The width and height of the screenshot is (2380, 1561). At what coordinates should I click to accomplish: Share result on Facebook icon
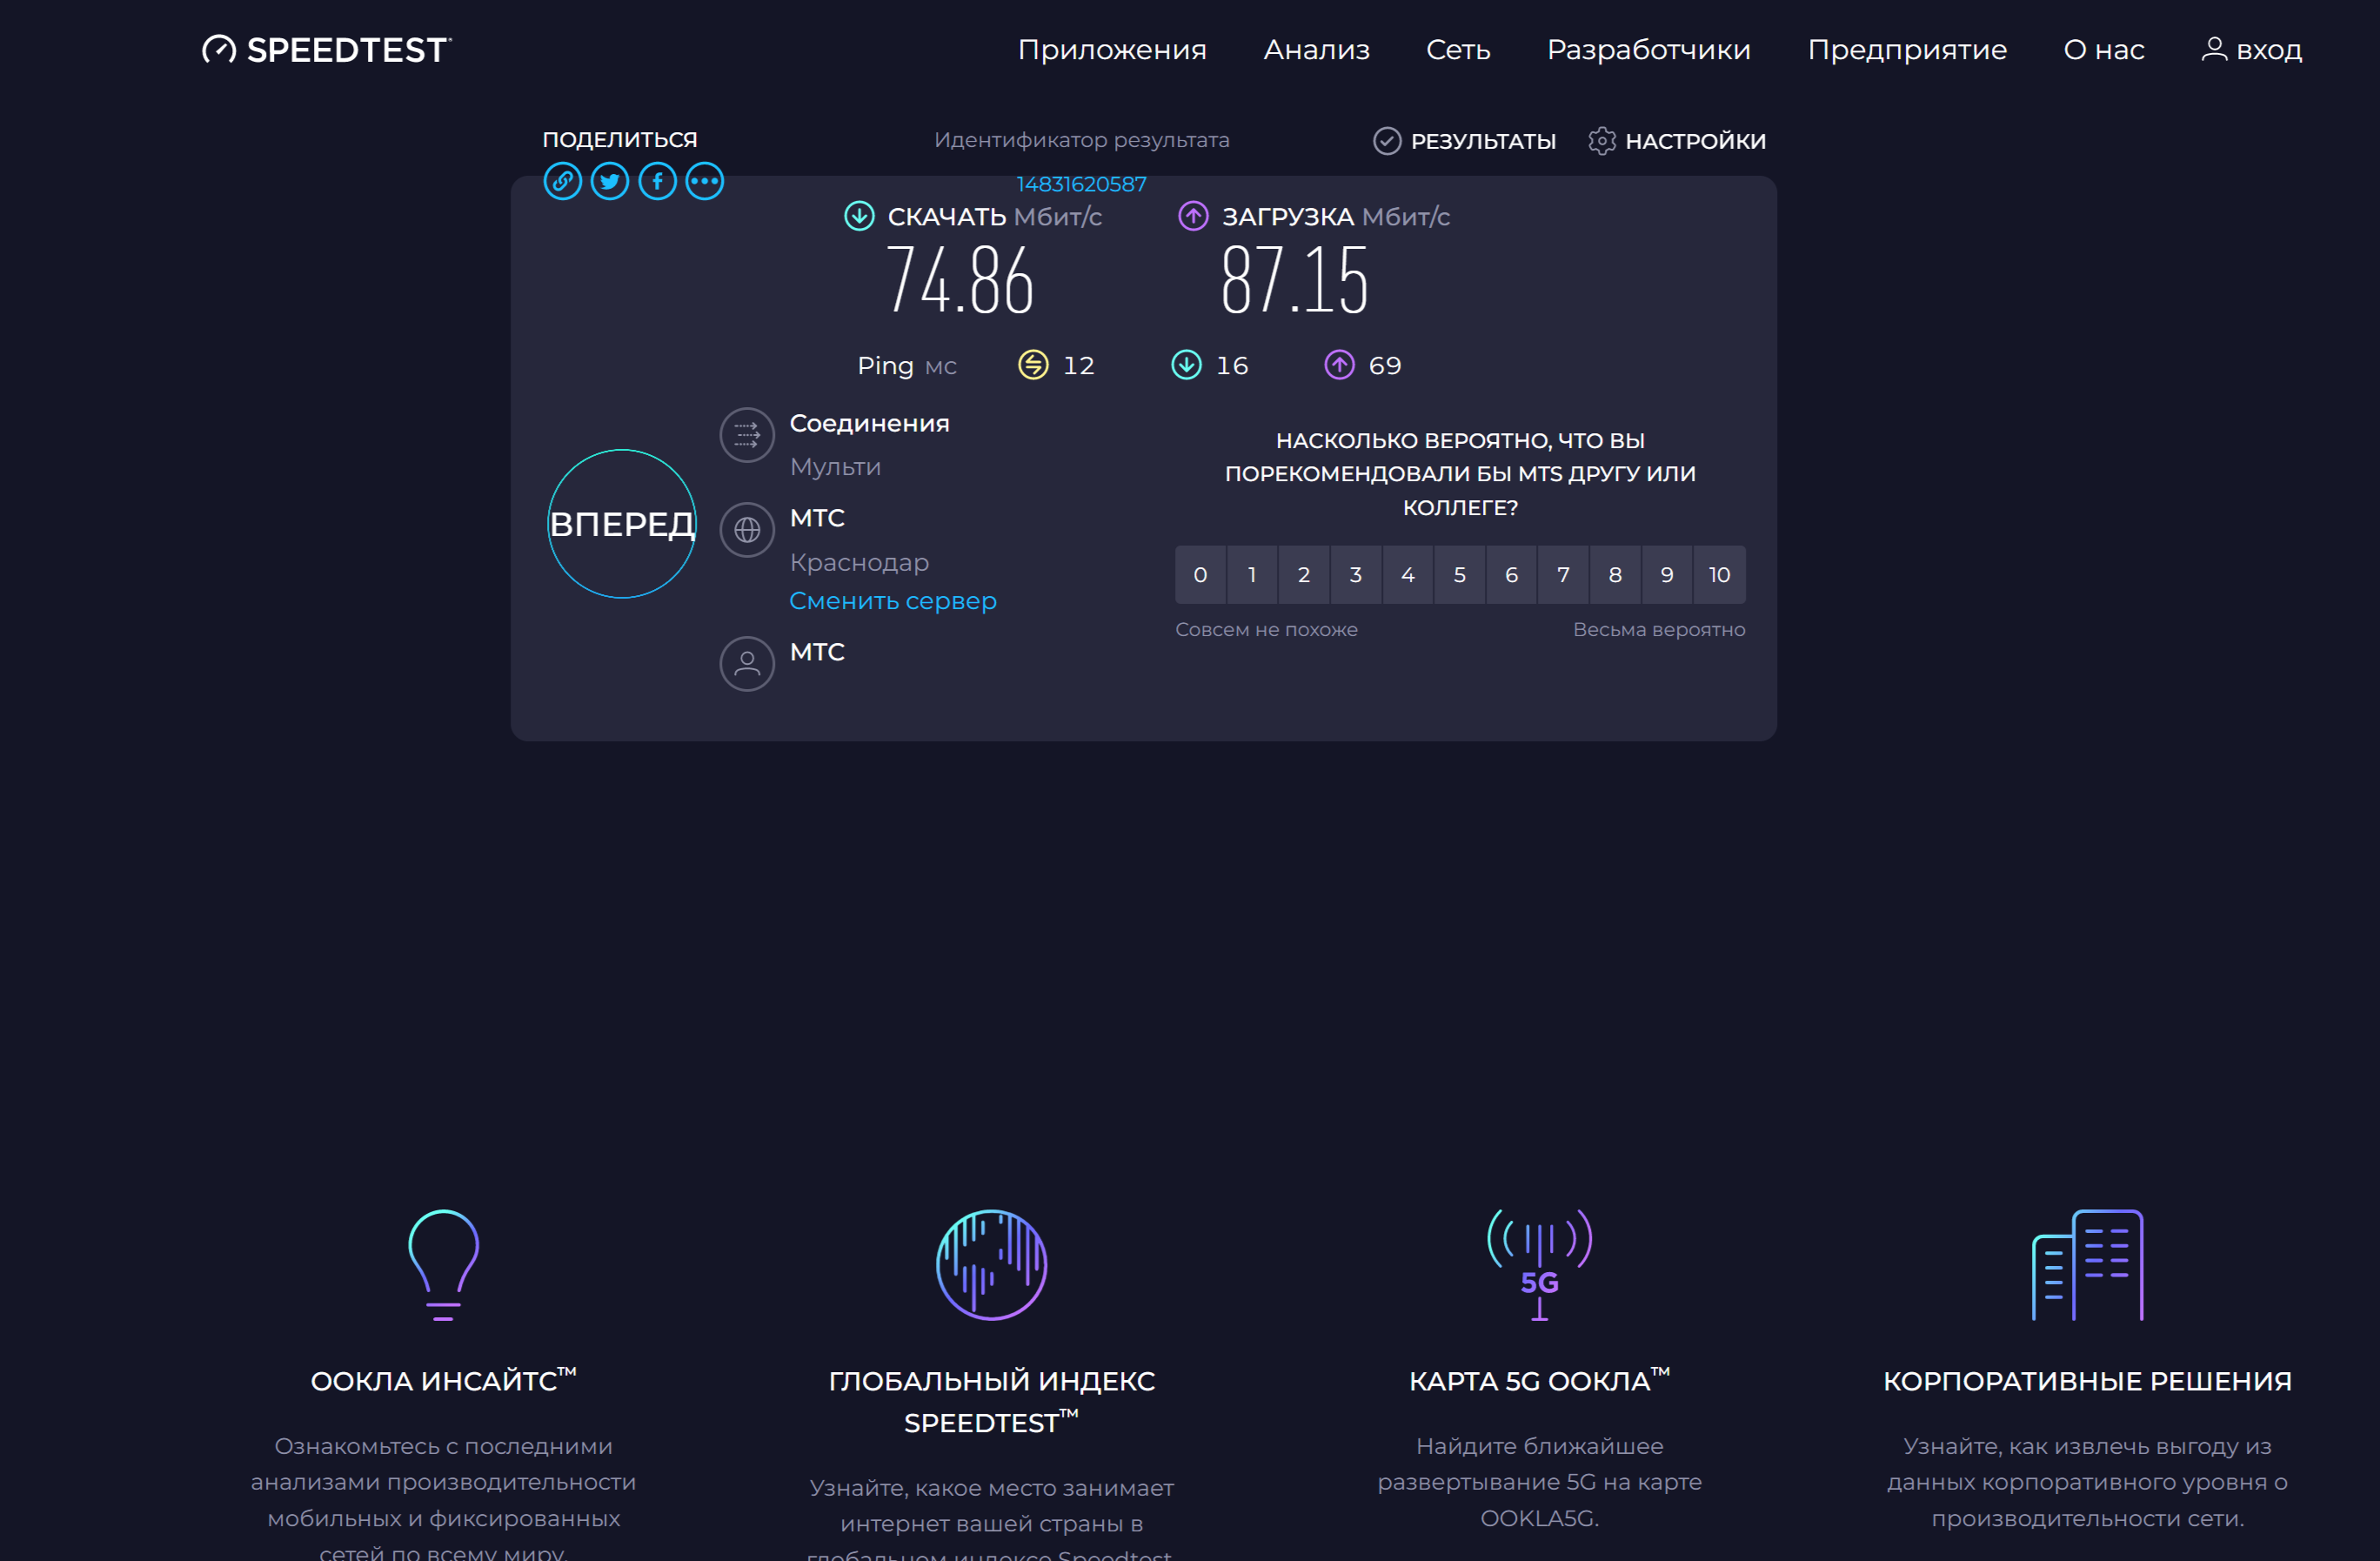coord(657,181)
